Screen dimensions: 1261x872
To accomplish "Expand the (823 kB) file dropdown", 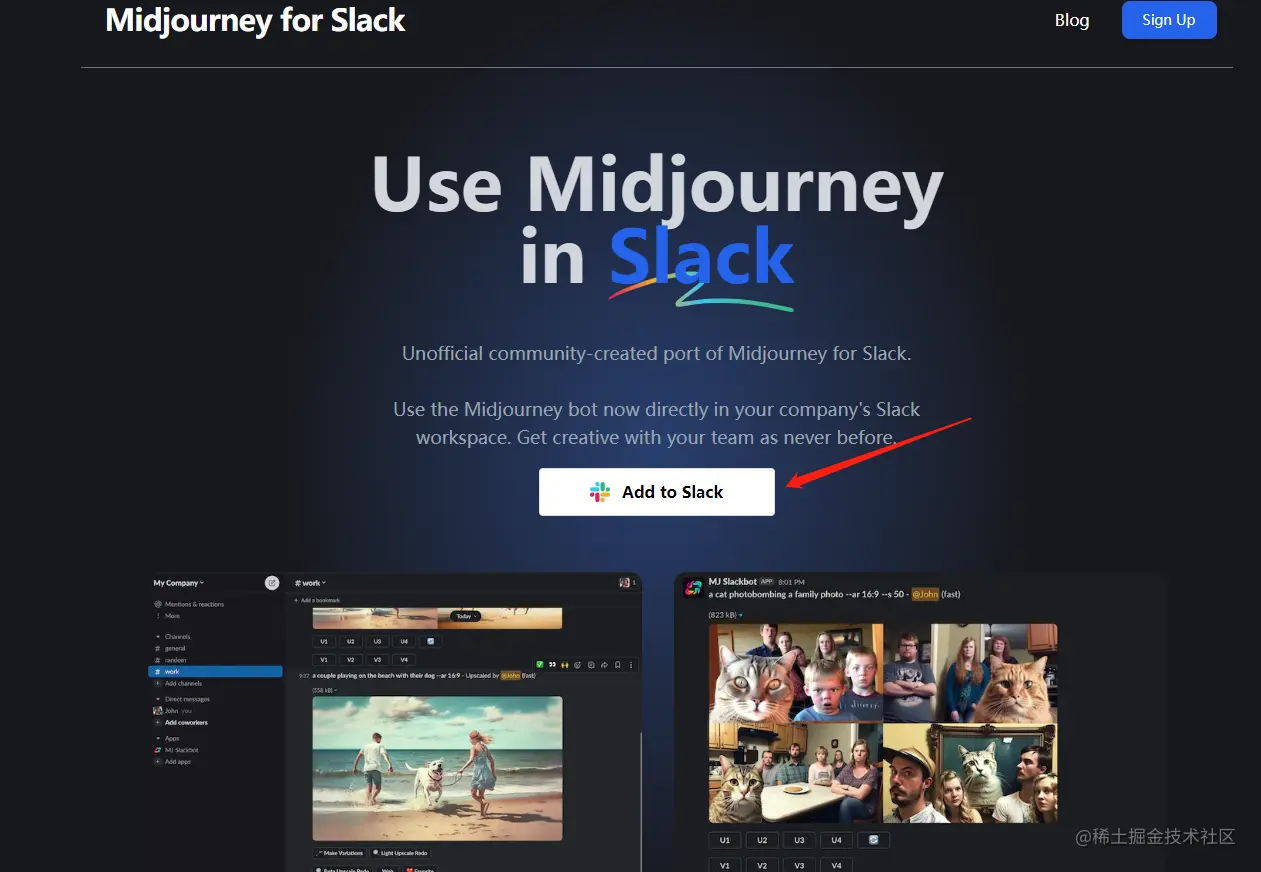I will click(x=725, y=615).
